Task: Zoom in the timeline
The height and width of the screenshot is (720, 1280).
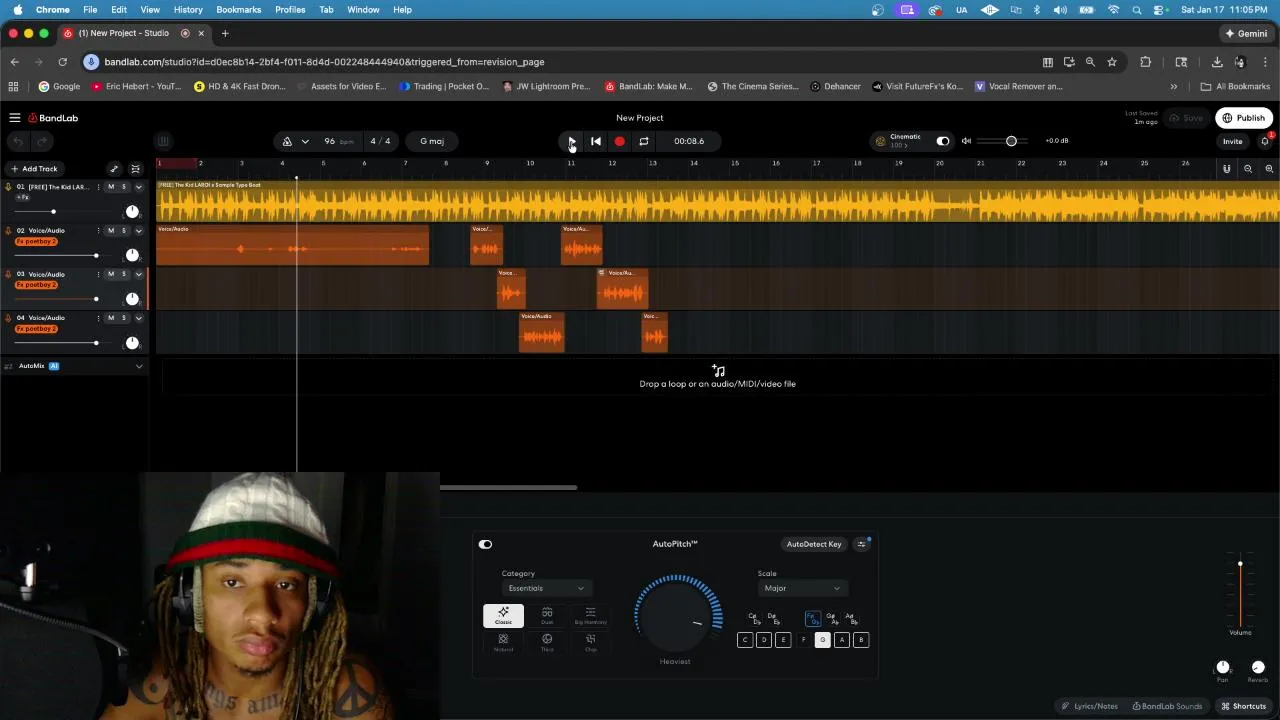Action: [x=1269, y=169]
